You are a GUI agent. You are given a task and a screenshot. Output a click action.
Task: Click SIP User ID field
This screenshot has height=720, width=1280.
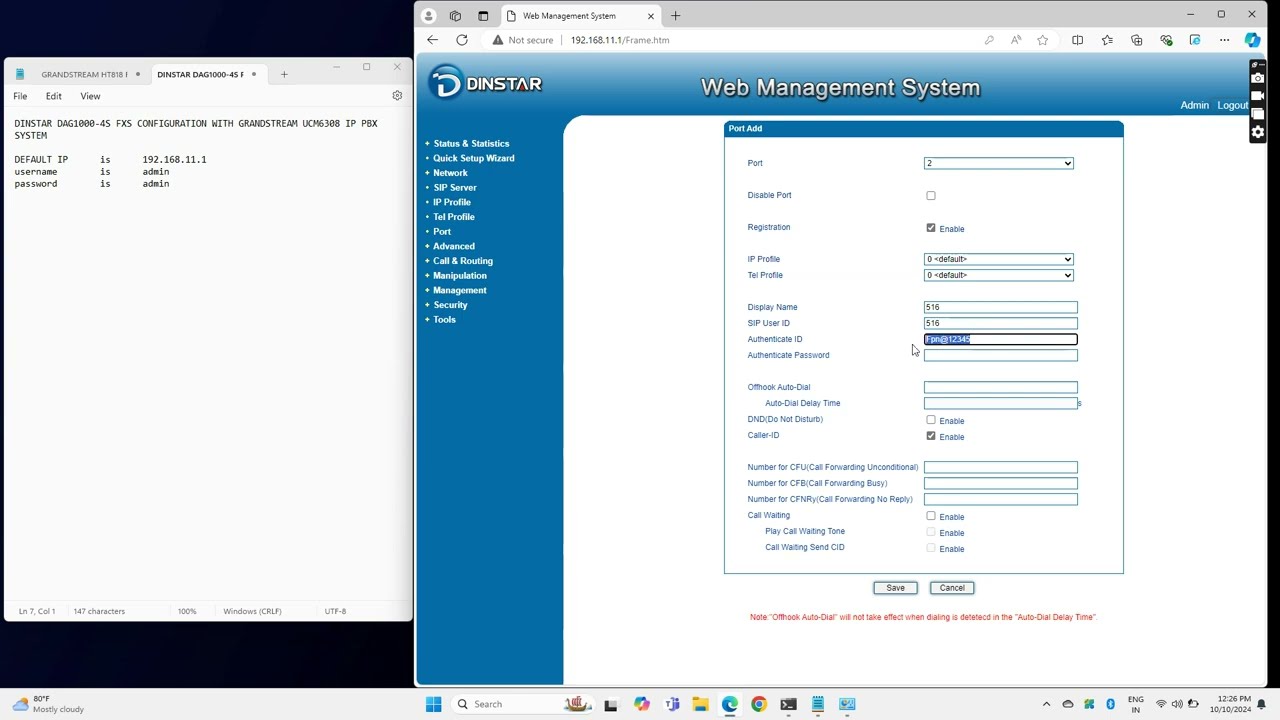click(x=1001, y=323)
